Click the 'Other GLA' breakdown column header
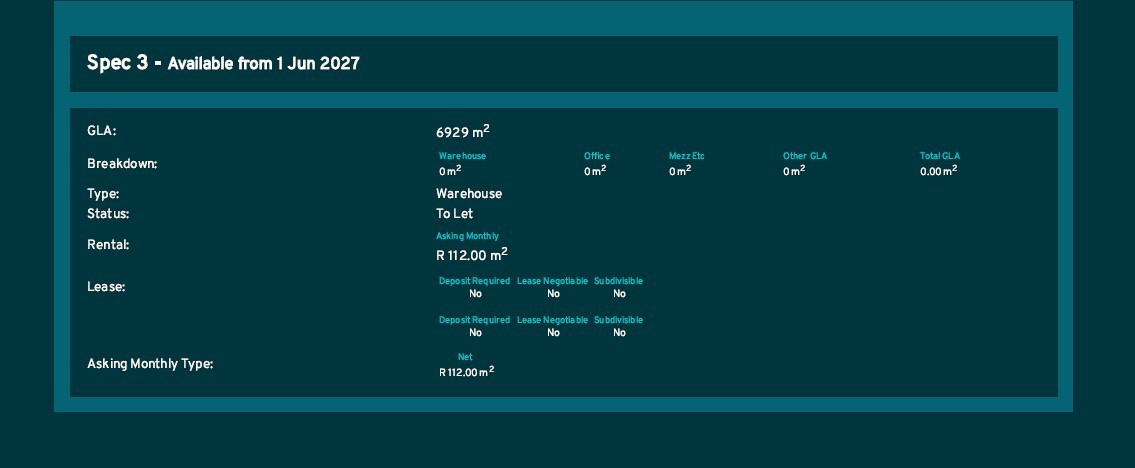The image size is (1135, 468). click(x=804, y=156)
